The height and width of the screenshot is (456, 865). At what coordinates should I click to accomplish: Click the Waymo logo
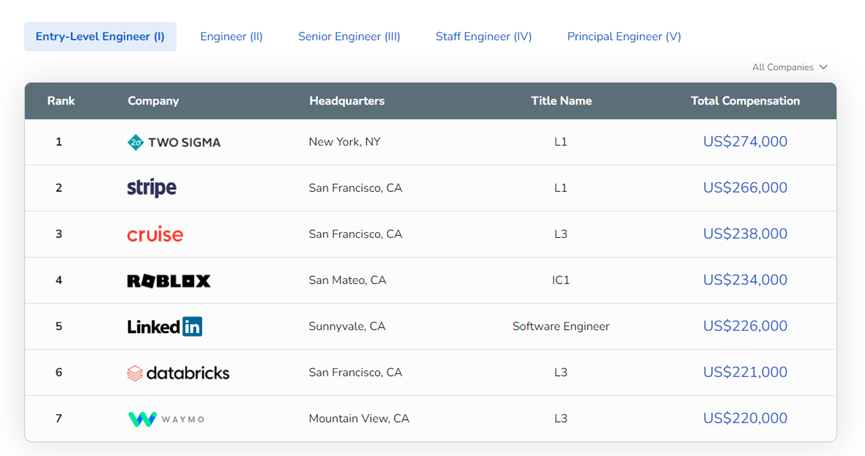click(x=166, y=419)
